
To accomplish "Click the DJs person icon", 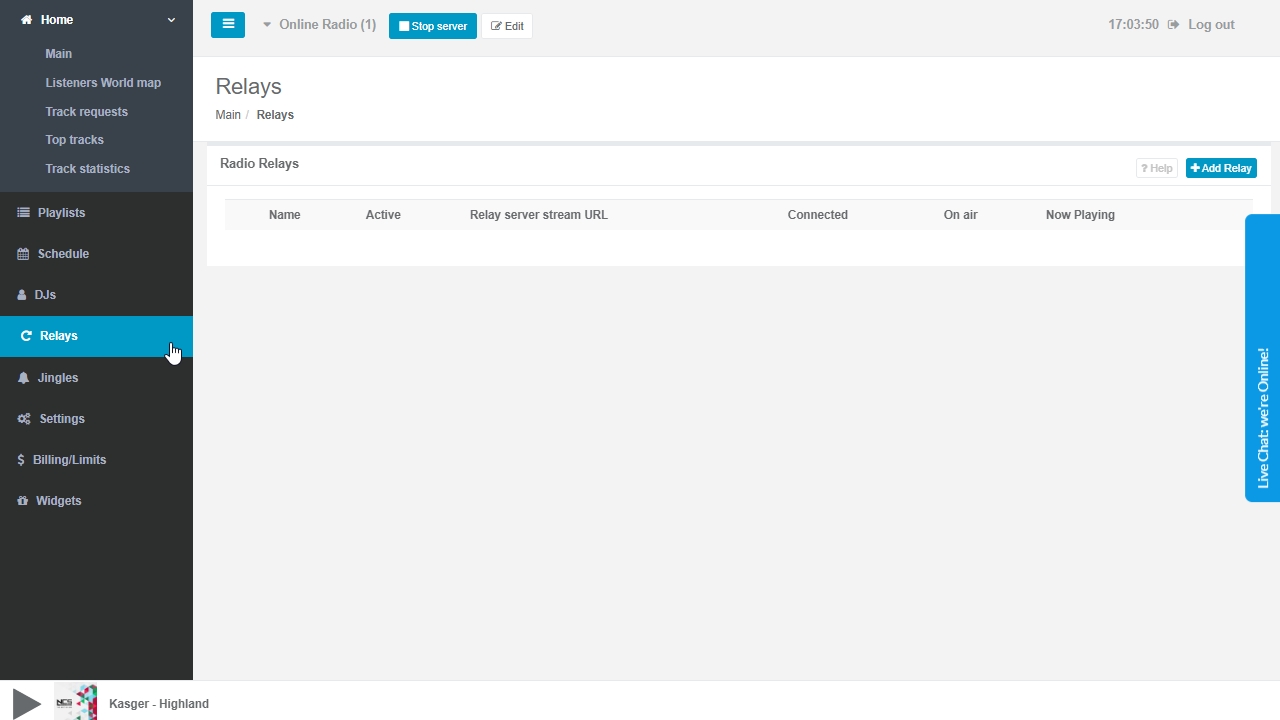I will (x=23, y=295).
